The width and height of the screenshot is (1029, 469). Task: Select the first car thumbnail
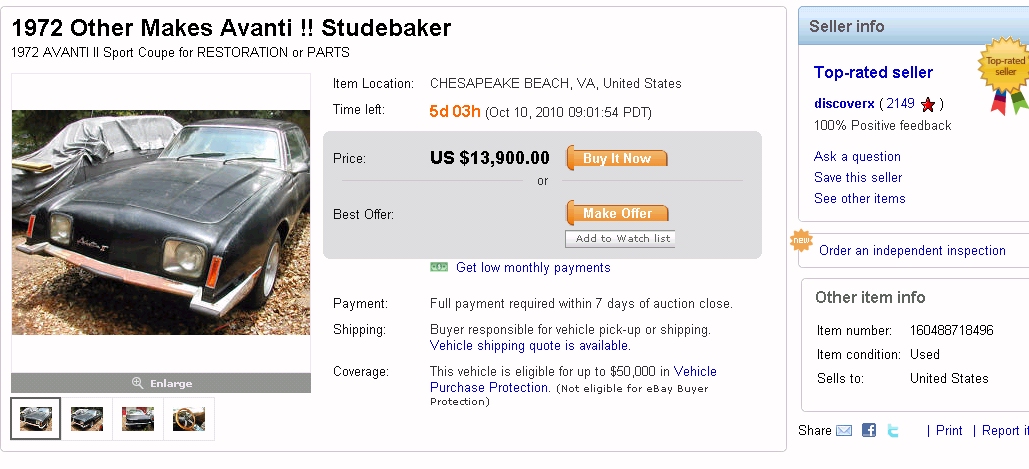[36, 418]
